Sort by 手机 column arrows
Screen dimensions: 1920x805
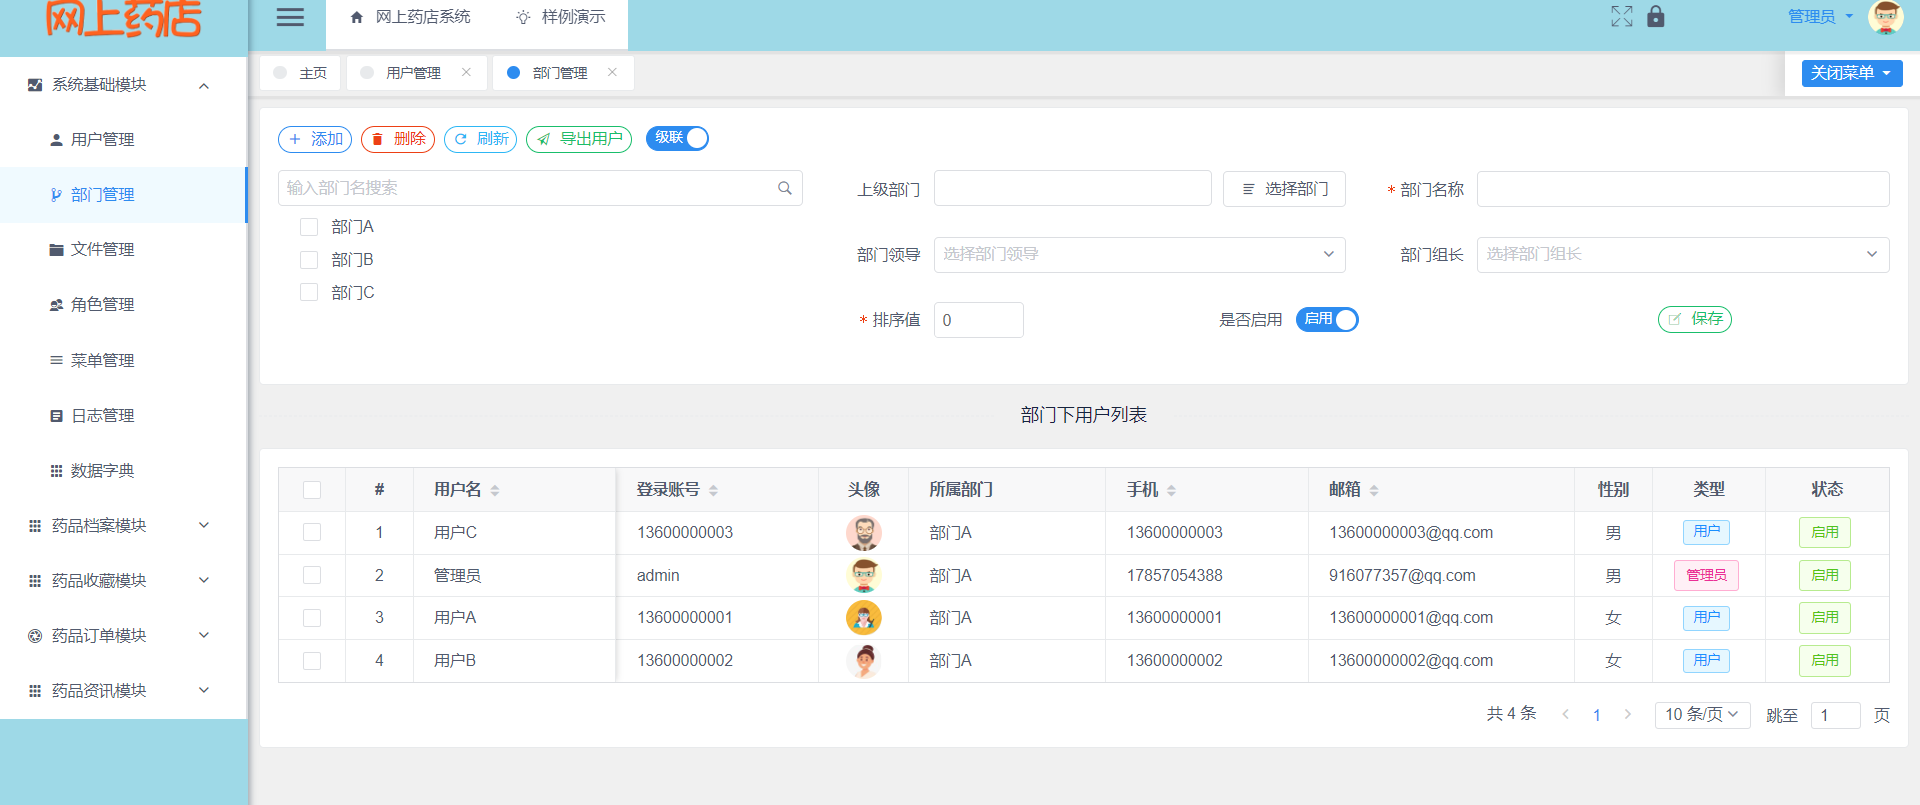(1171, 490)
